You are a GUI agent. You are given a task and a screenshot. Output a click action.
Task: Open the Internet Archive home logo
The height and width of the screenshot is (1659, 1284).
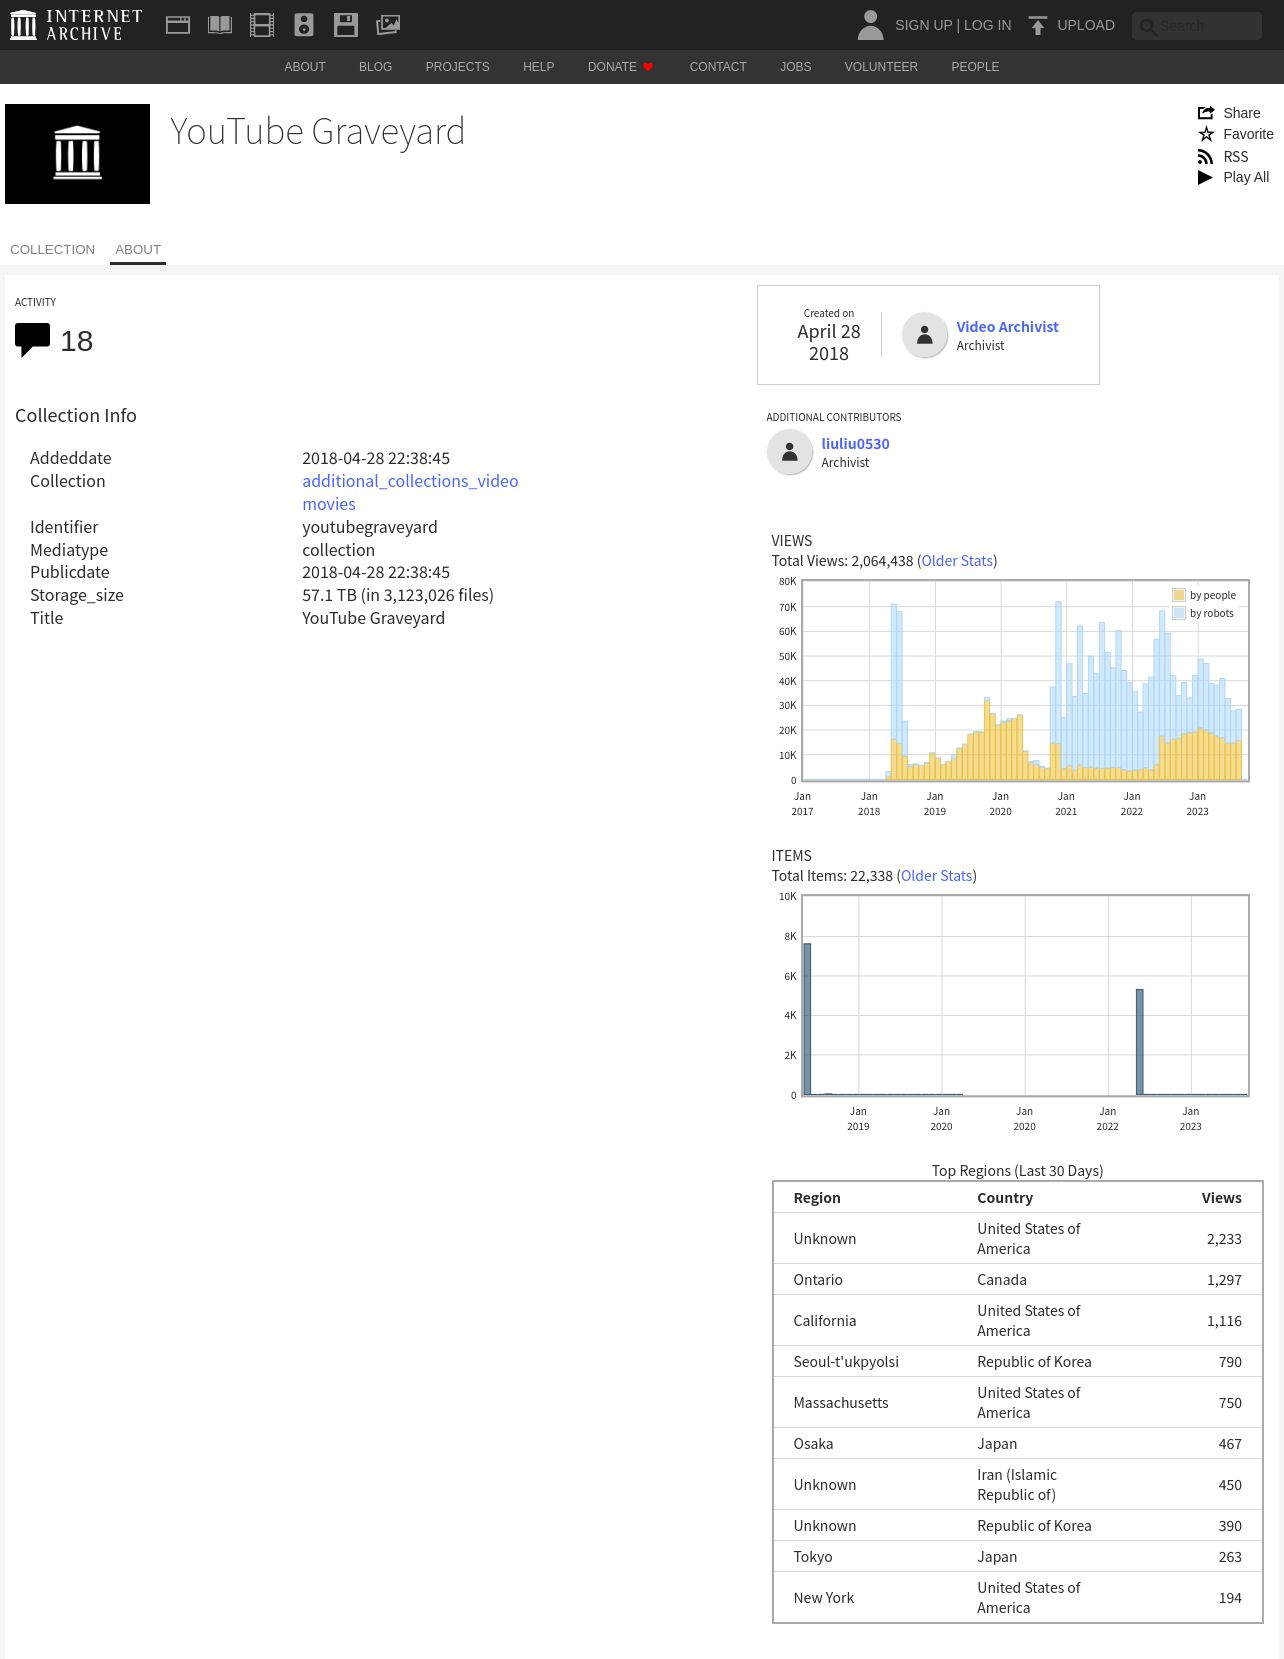tap(76, 25)
